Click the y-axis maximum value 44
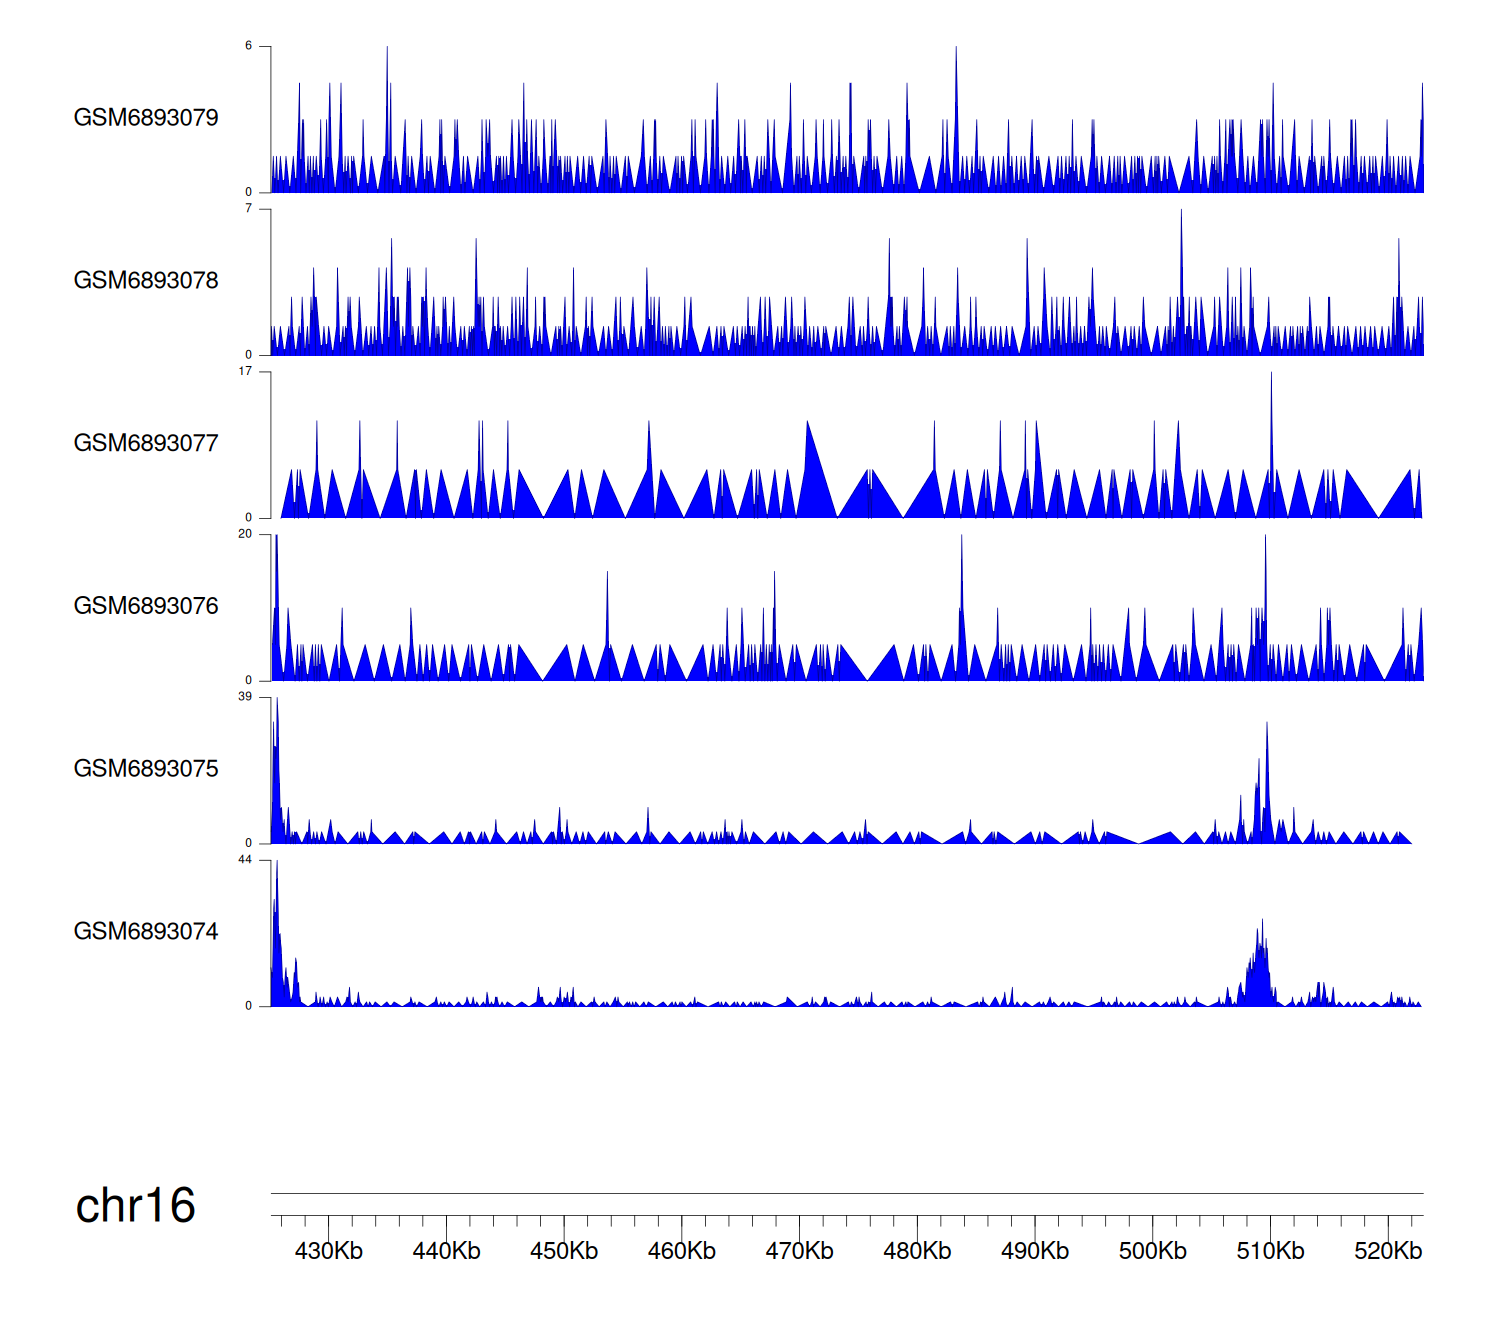The width and height of the screenshot is (1500, 1320). [245, 860]
